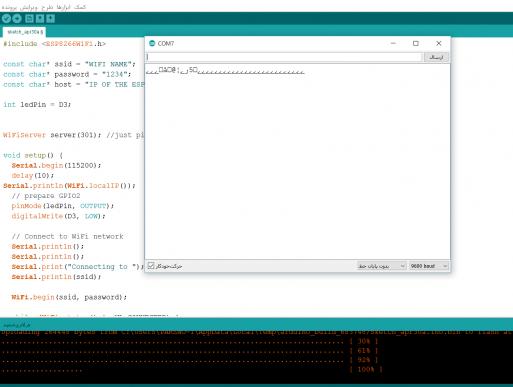The height and width of the screenshot is (387, 513).
Task: Click the WiFi.begin(ssid, password) code line
Action: click(x=69, y=297)
